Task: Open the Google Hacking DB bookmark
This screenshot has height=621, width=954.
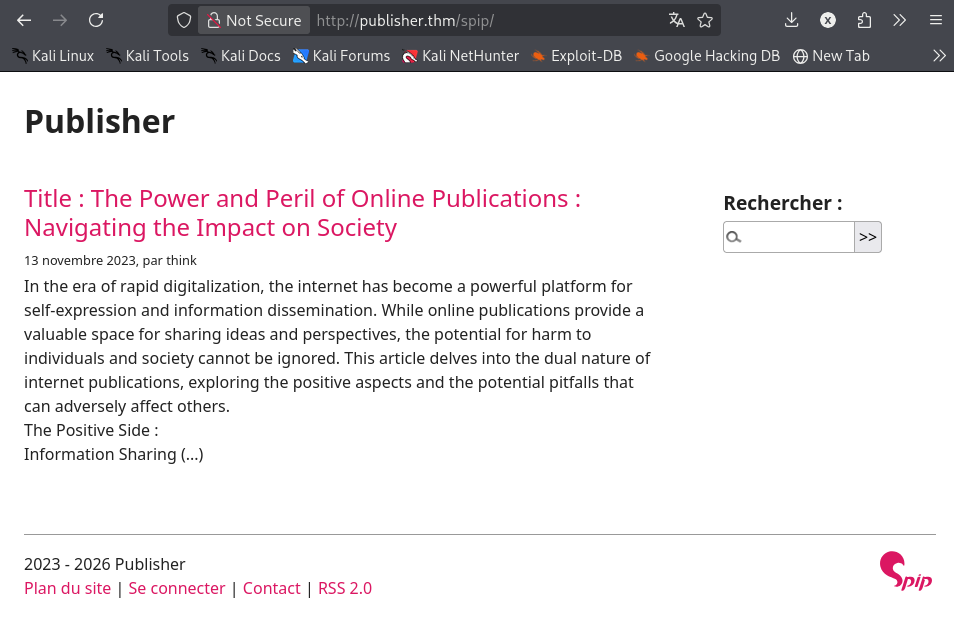Action: tap(706, 56)
